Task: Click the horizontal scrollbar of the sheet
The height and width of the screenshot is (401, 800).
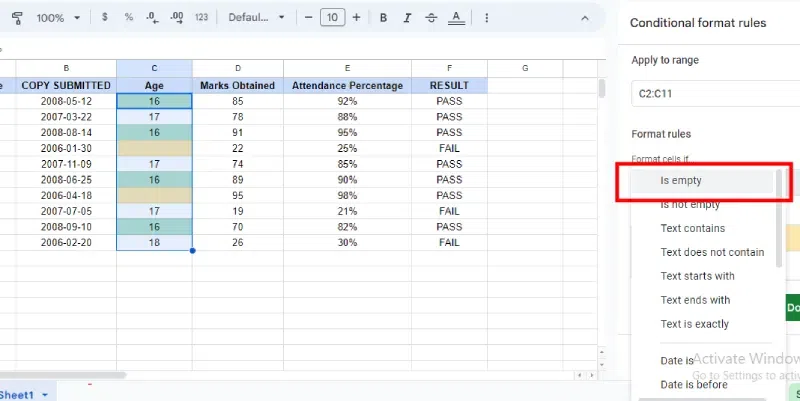Action: pyautogui.click(x=63, y=375)
